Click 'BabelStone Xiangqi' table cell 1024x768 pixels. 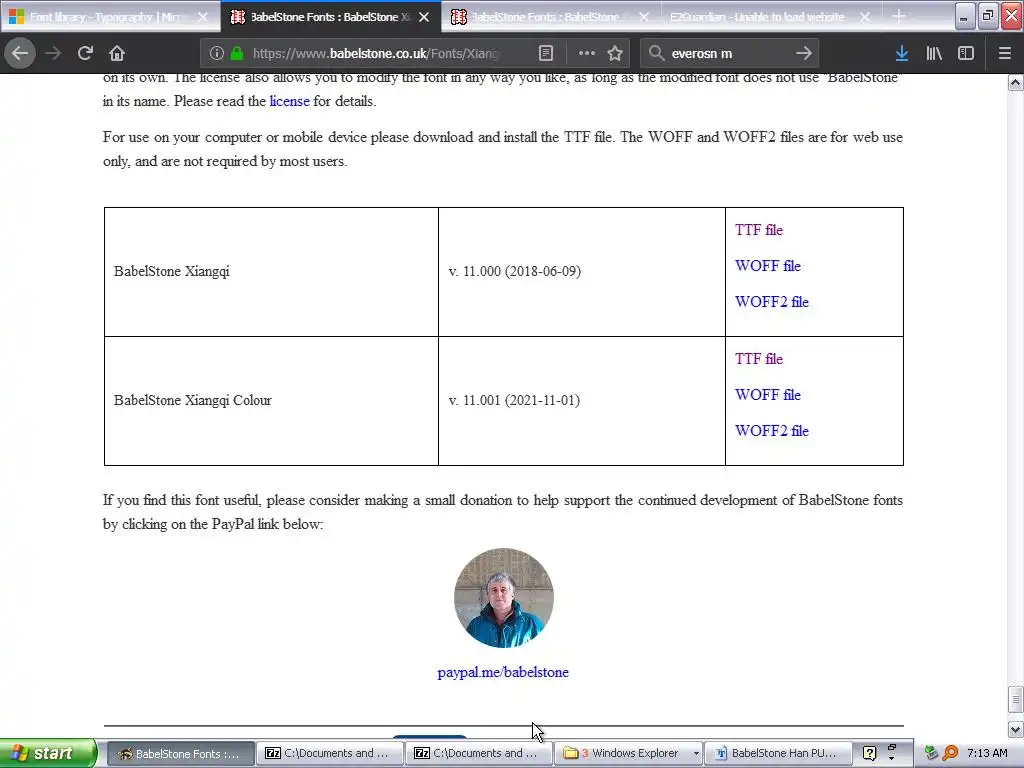pos(271,272)
